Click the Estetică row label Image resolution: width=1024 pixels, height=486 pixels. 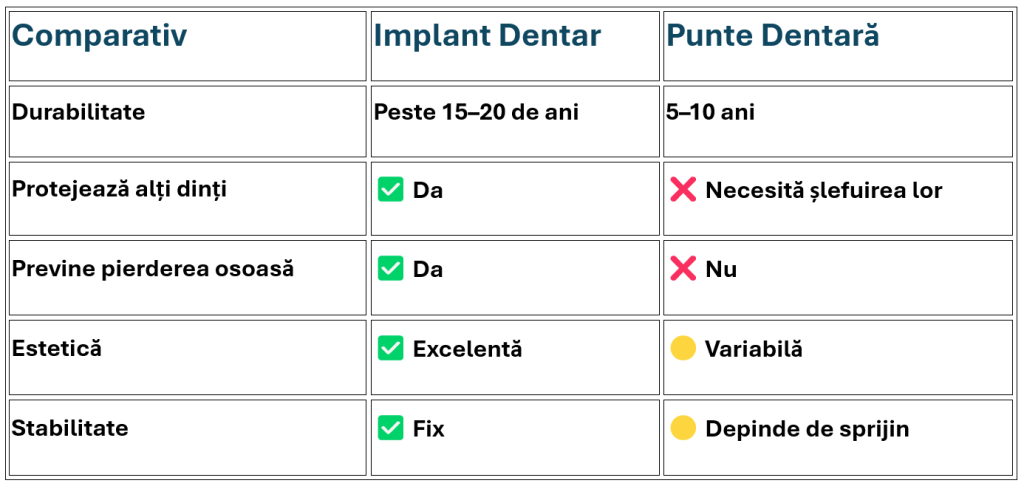[x=57, y=348]
